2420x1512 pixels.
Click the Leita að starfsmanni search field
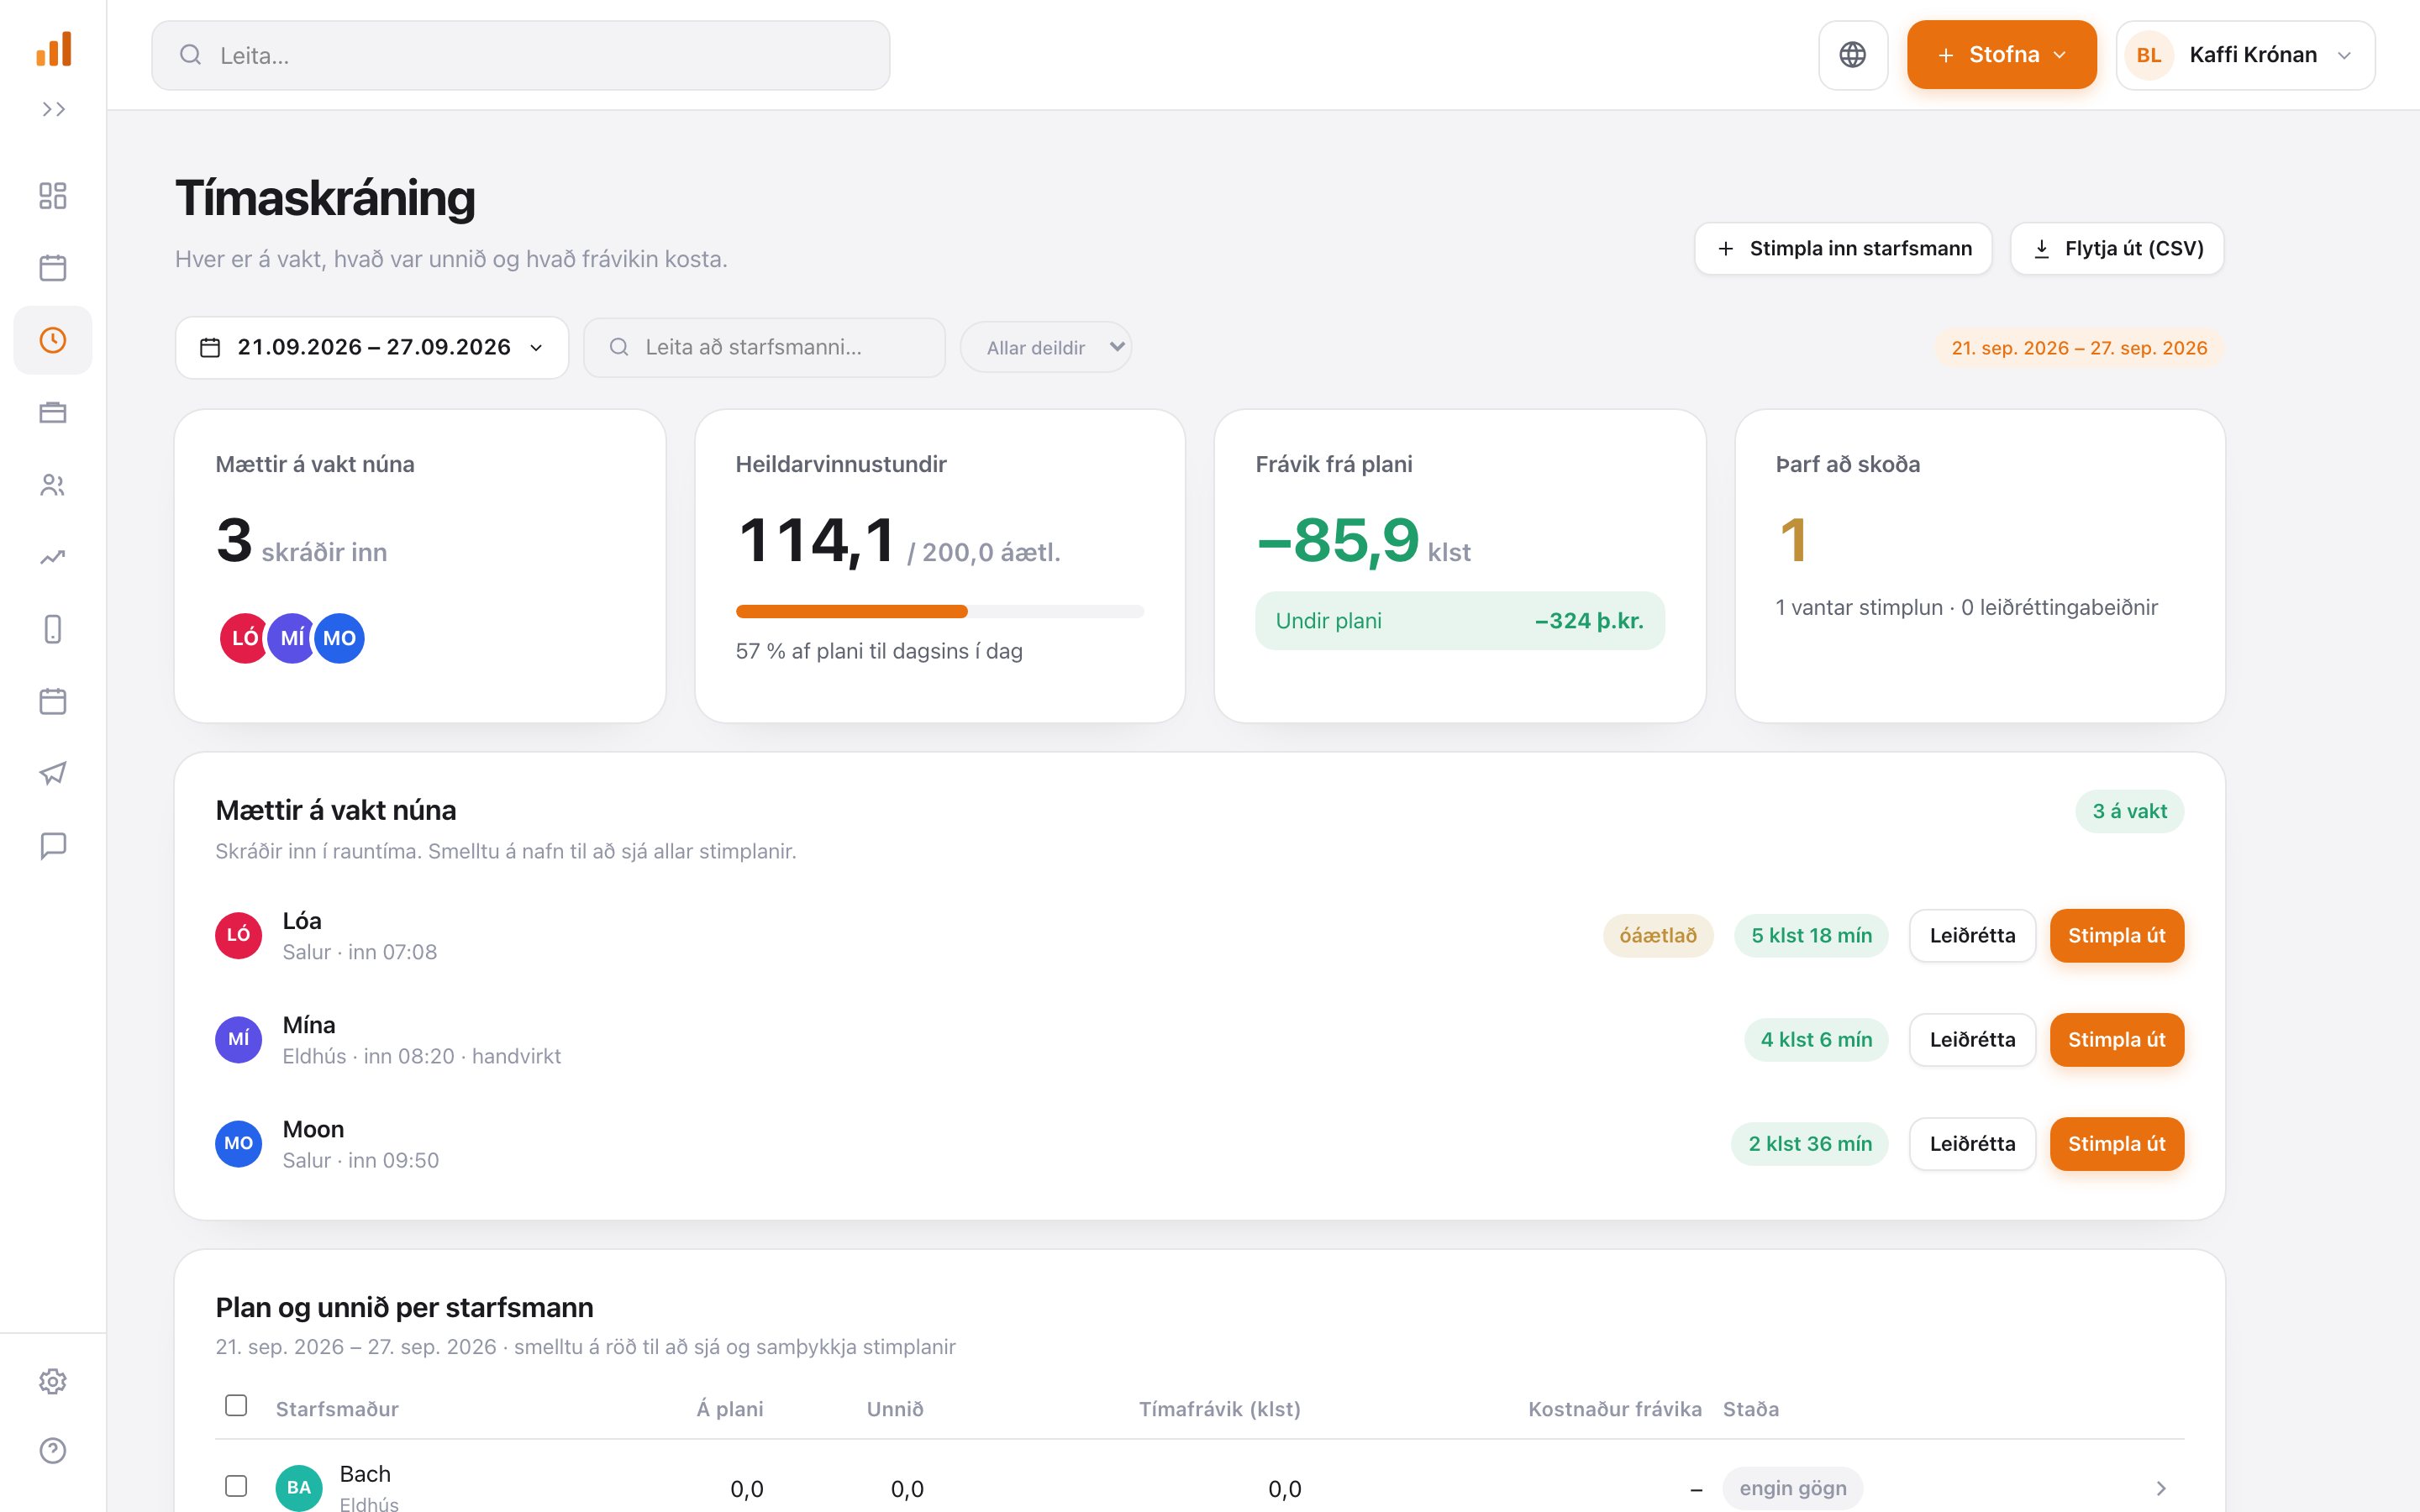tap(764, 347)
